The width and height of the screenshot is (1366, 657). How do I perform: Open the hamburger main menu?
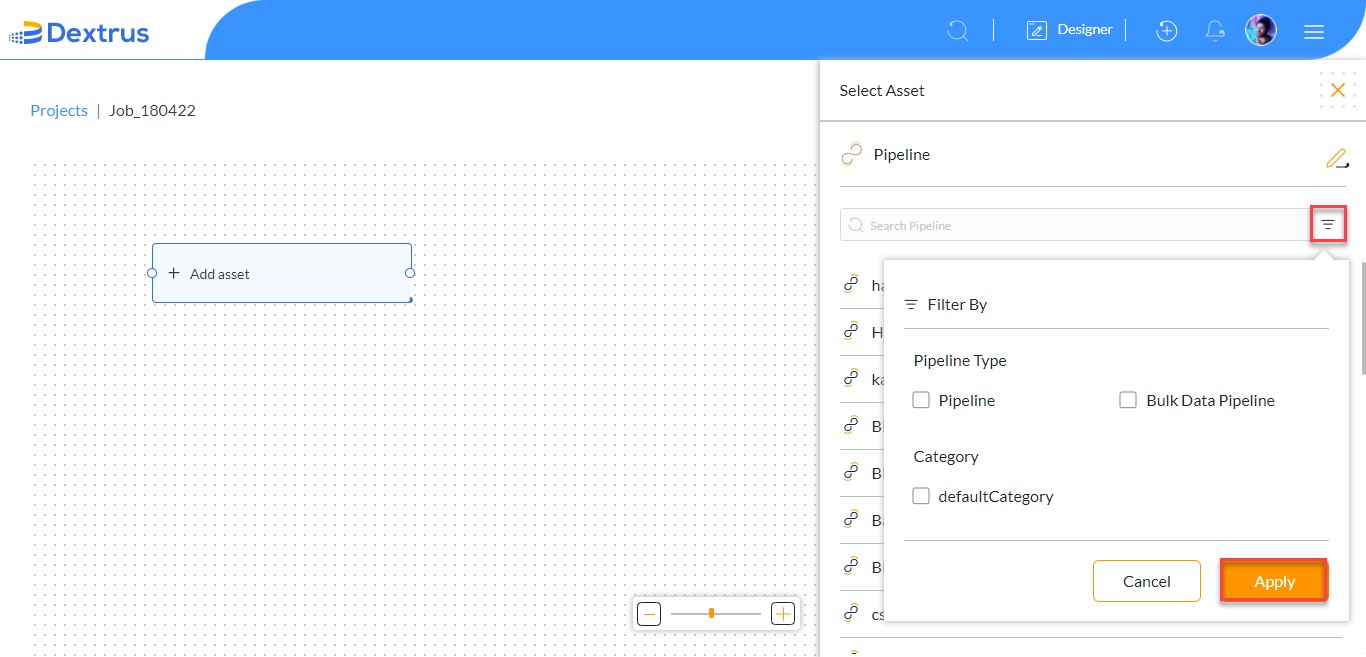[x=1314, y=32]
